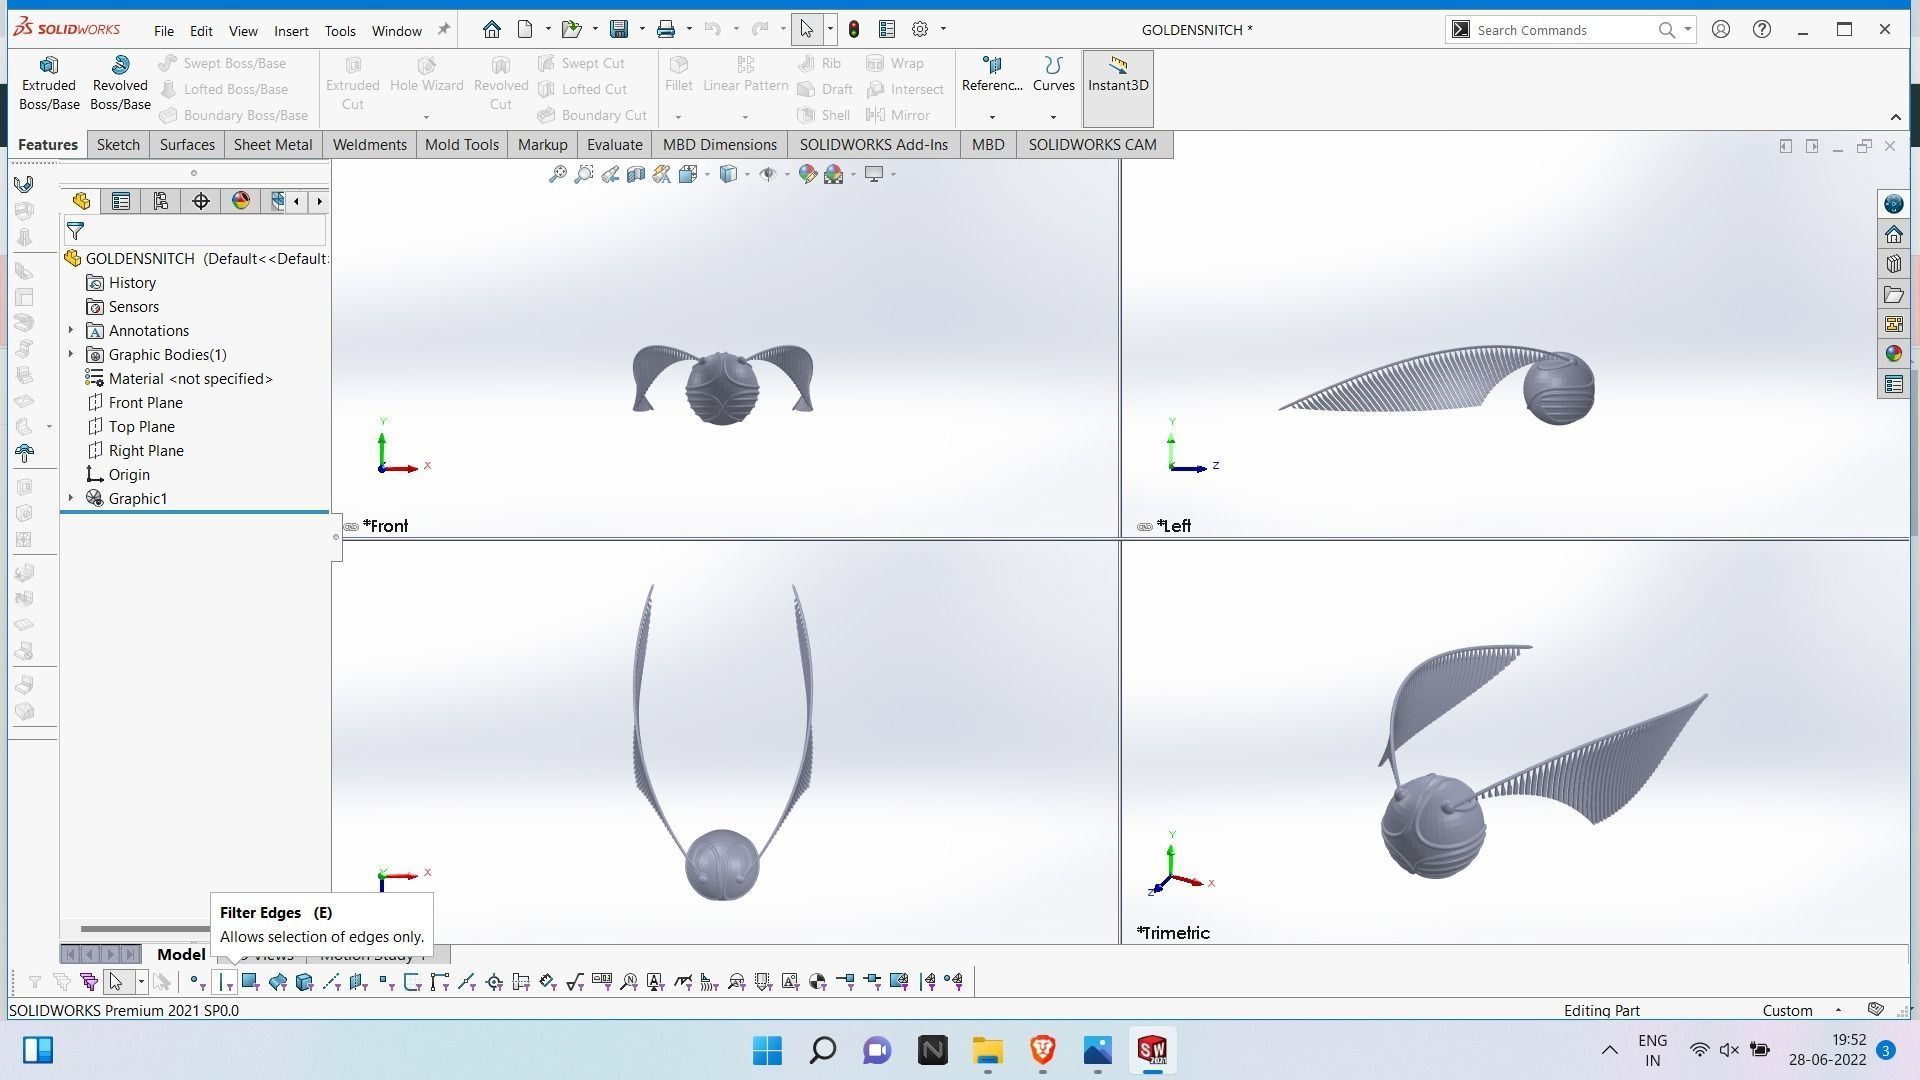Open the View Palette task pane

(1893, 324)
